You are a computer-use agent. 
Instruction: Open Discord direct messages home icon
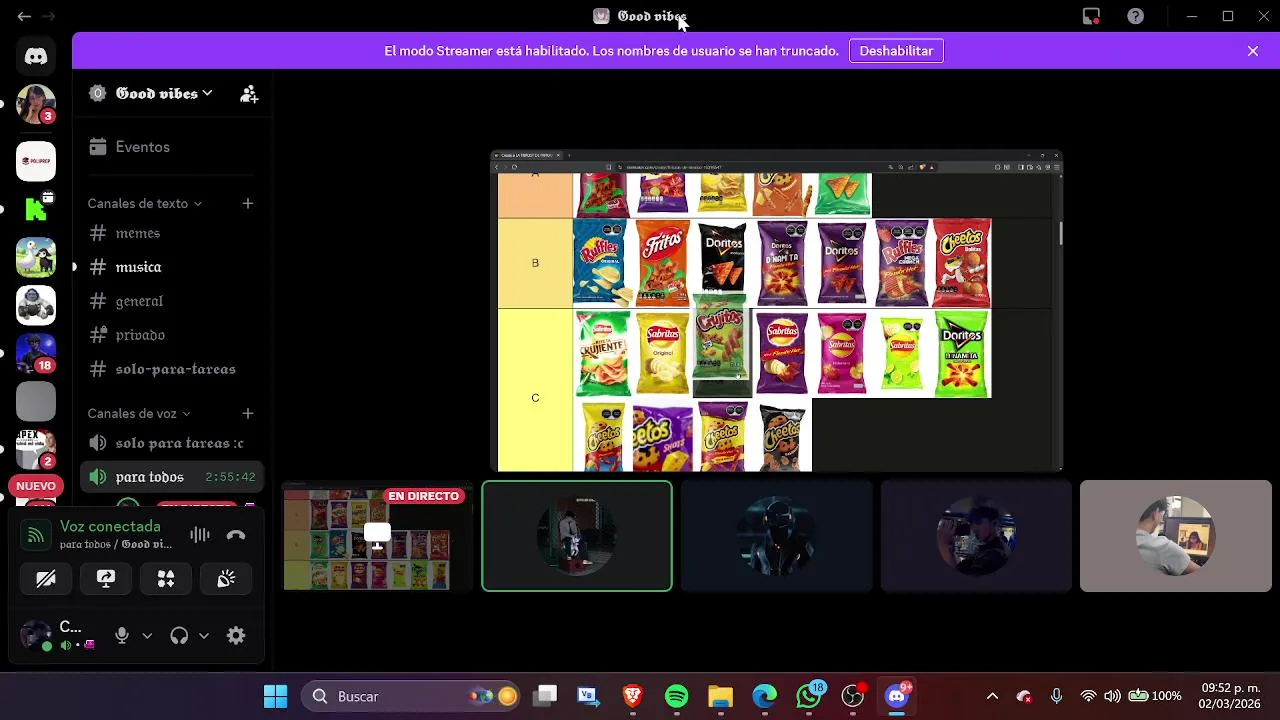point(36,57)
